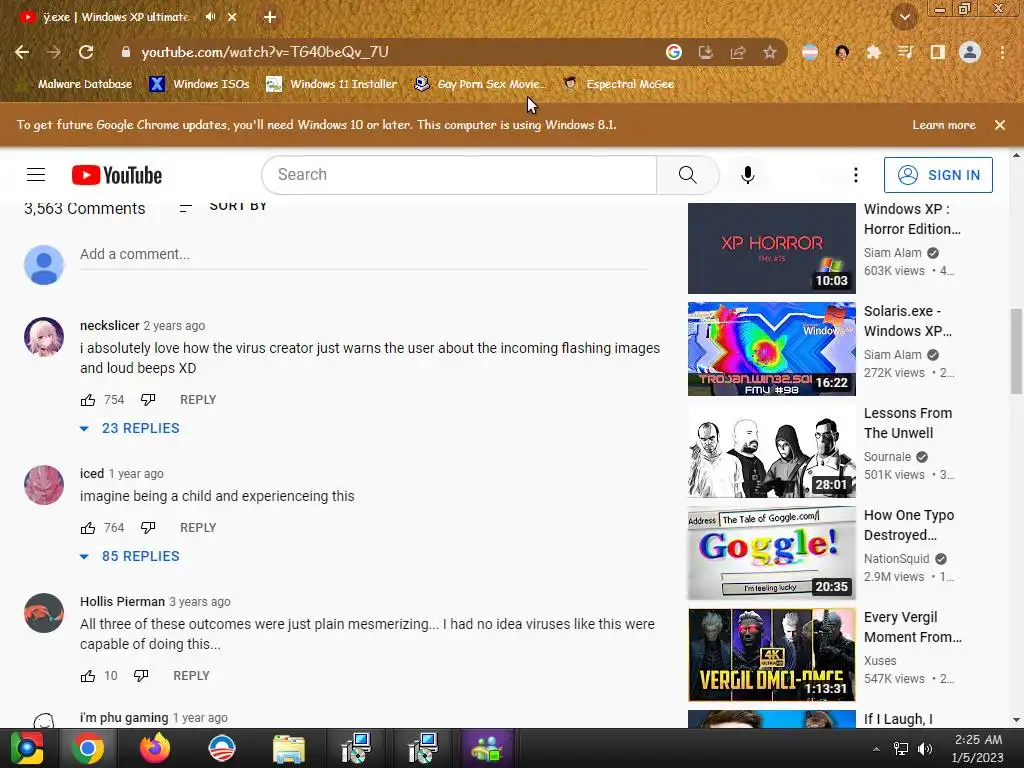This screenshot has height=768, width=1024.
Task: Open Windows 11 Installer bookmark
Action: coord(332,84)
